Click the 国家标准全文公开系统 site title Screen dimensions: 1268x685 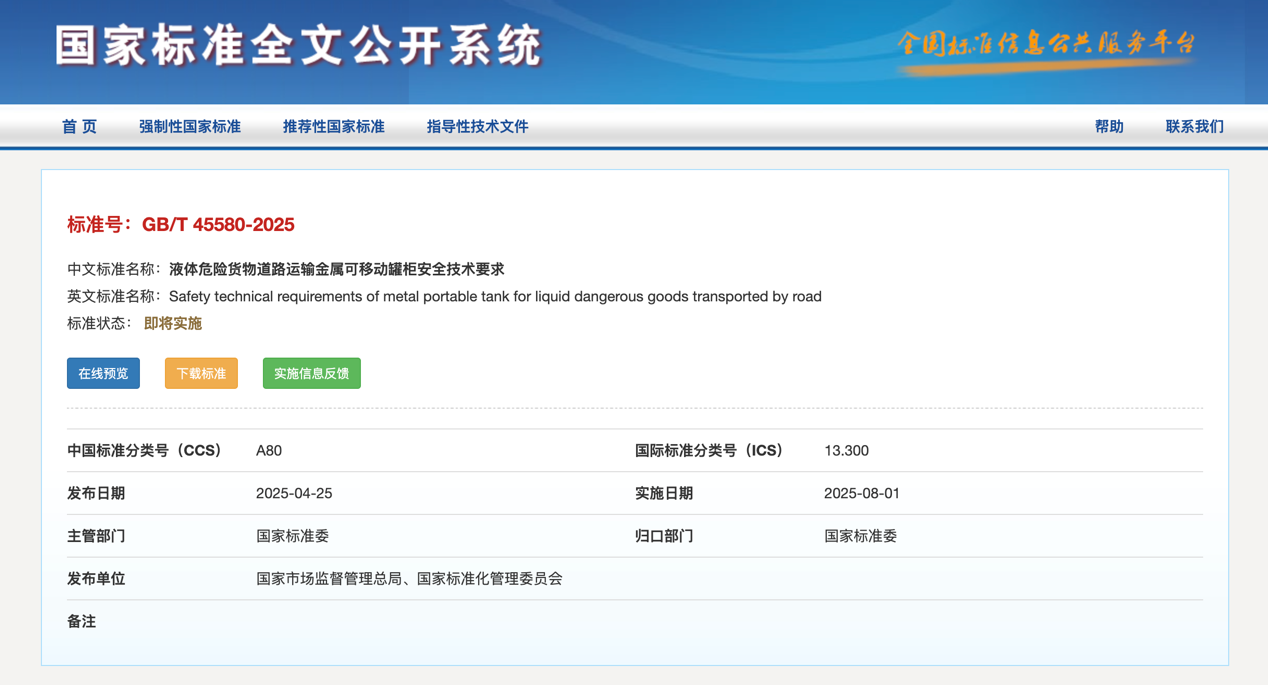[298, 46]
